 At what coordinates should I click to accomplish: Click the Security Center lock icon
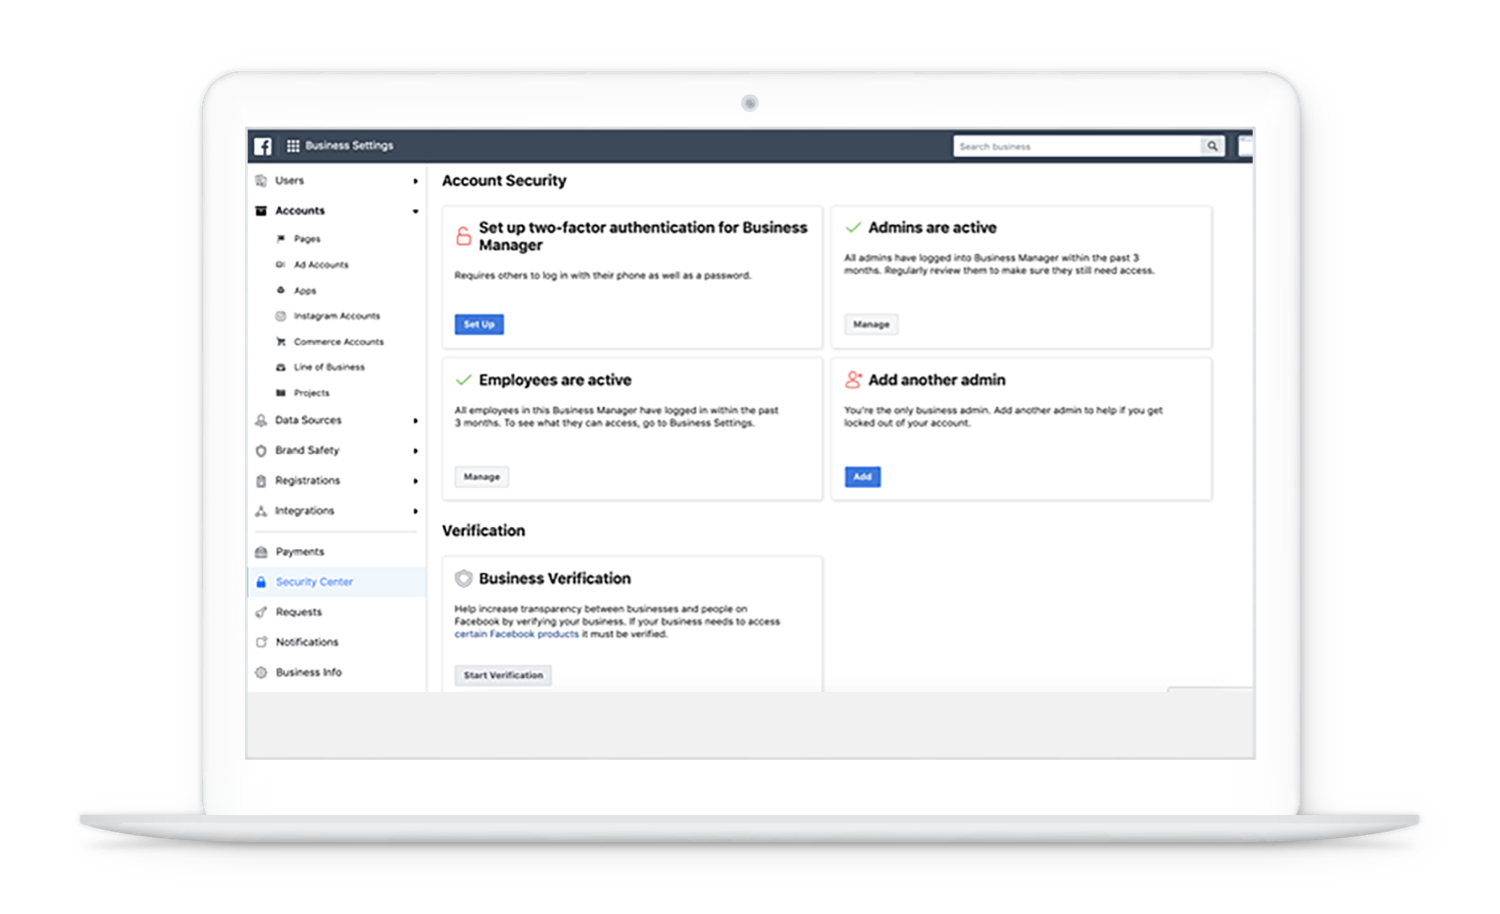[x=261, y=582]
